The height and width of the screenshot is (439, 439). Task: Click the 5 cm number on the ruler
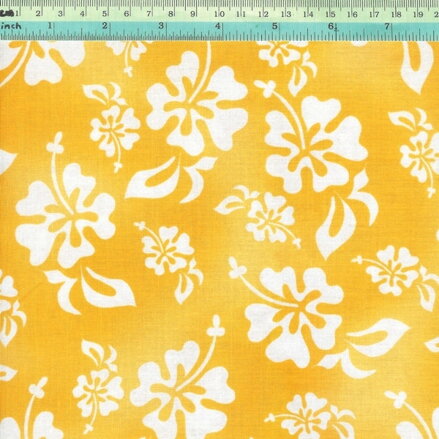[x=105, y=14]
